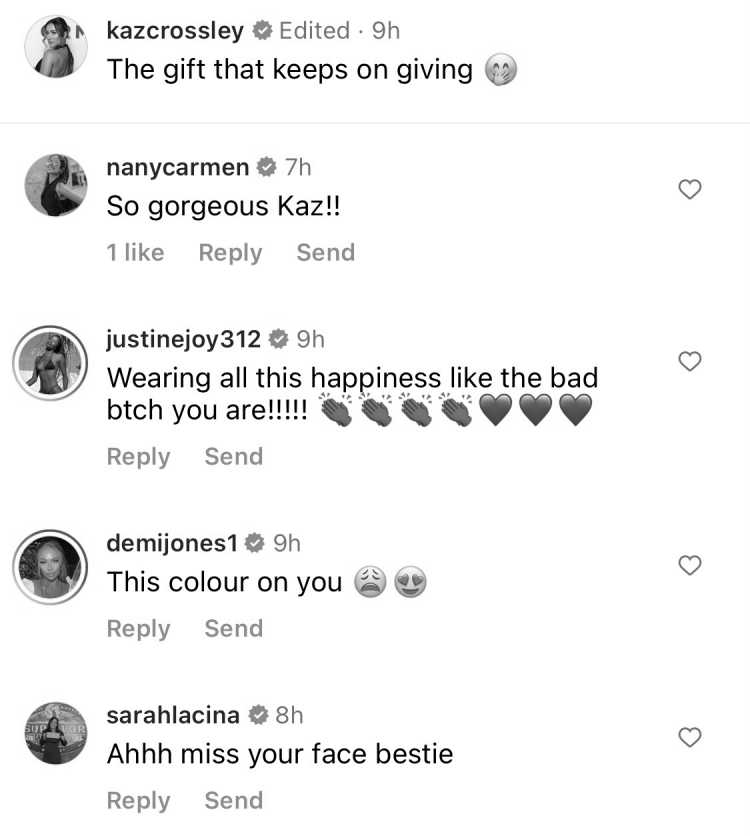Send demijones1's comment
The image size is (750, 836).
coord(234,629)
